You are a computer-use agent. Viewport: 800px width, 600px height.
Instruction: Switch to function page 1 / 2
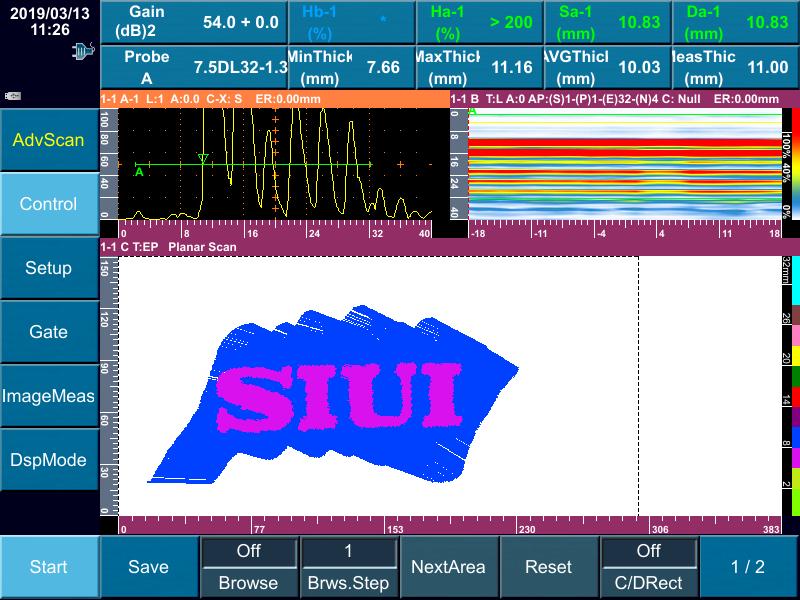tap(748, 567)
